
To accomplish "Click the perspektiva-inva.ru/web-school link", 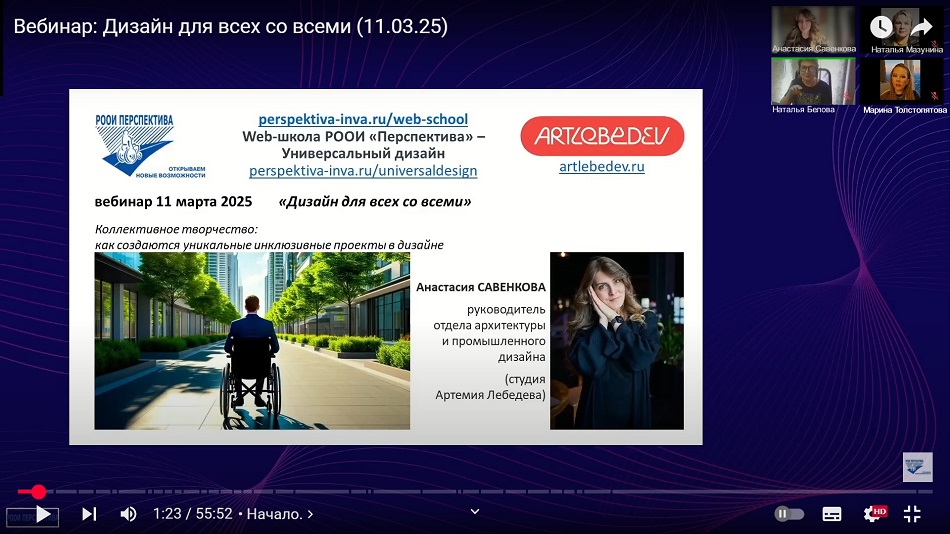I will click(363, 119).
